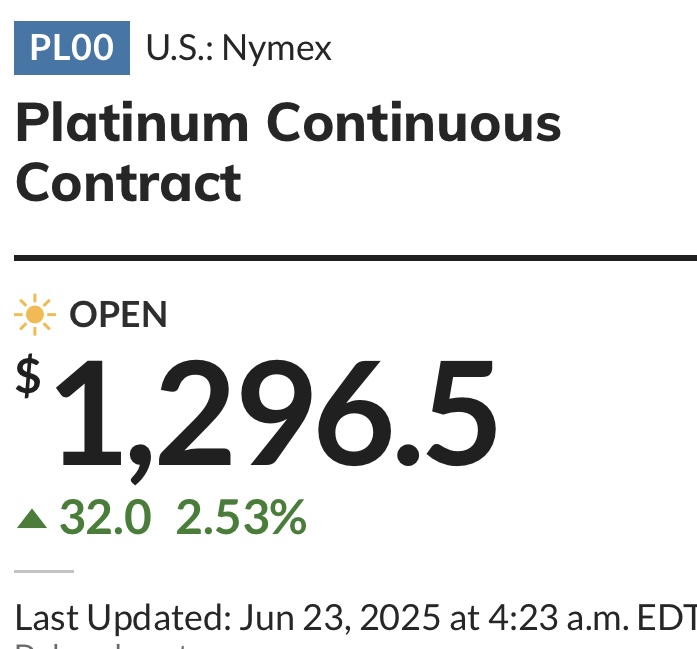Screen dimensions: 697x649
Task: Click the blue PL00 ticker badge
Action: (x=72, y=48)
